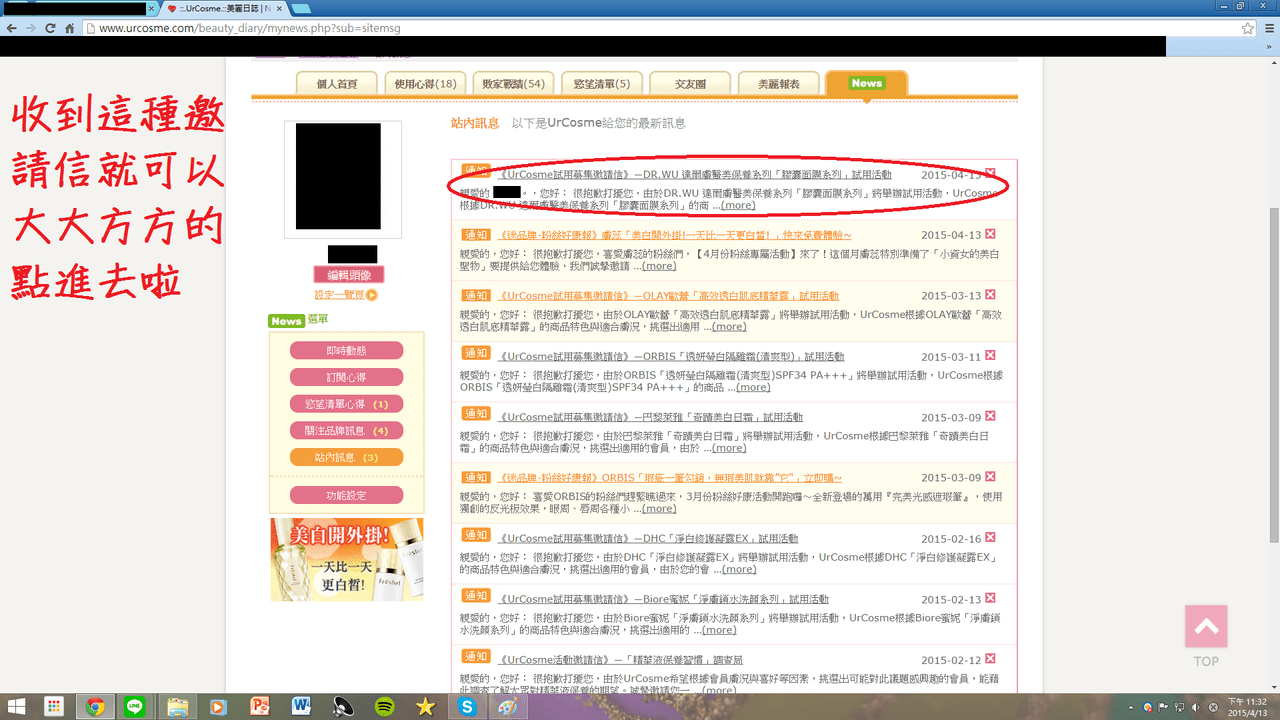Viewport: 1280px width, 720px height.
Task: Open 即時動態 in the News menu
Action: 346,351
